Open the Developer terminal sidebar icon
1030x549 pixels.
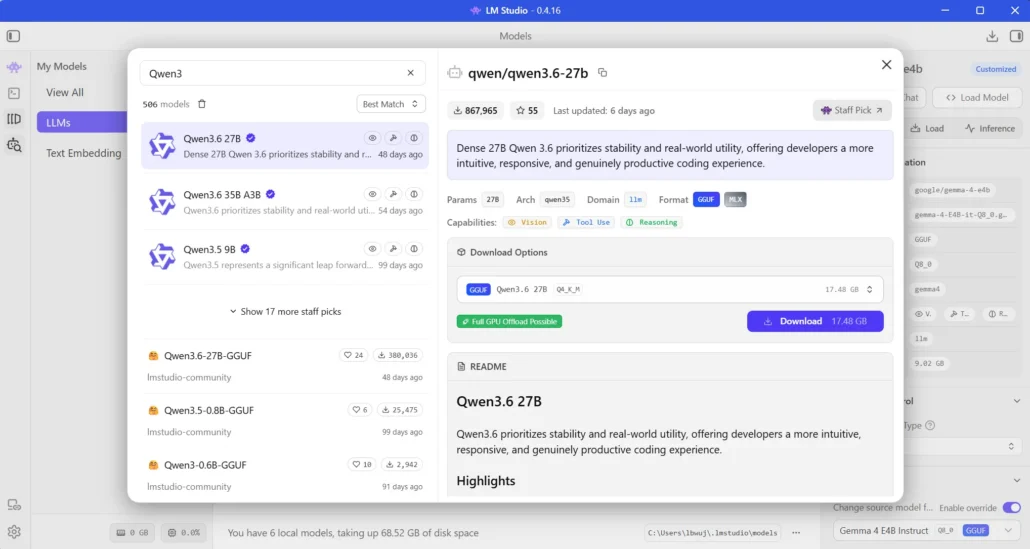[x=14, y=93]
